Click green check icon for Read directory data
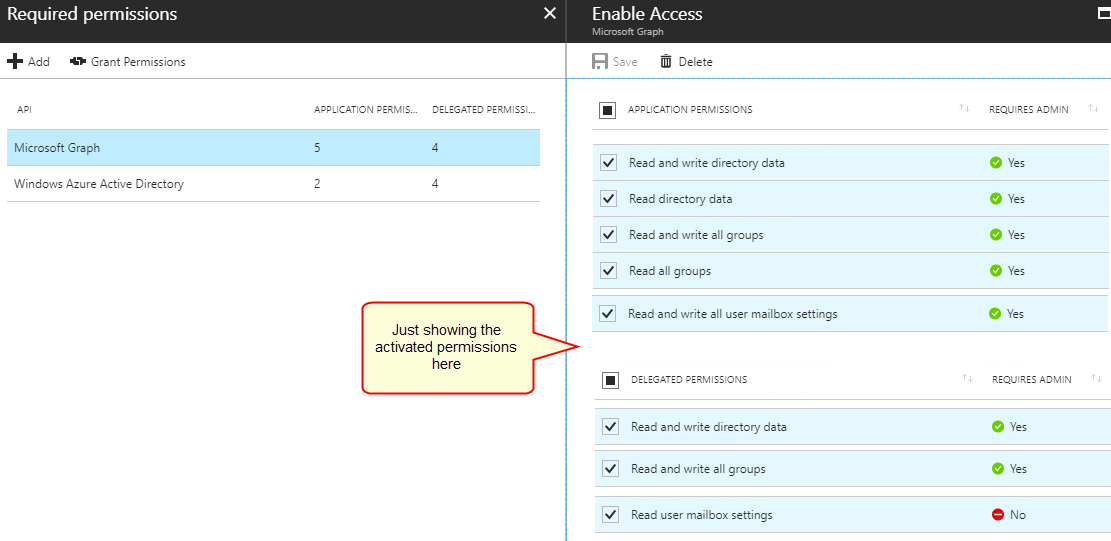This screenshot has width=1111, height=541. click(x=996, y=199)
